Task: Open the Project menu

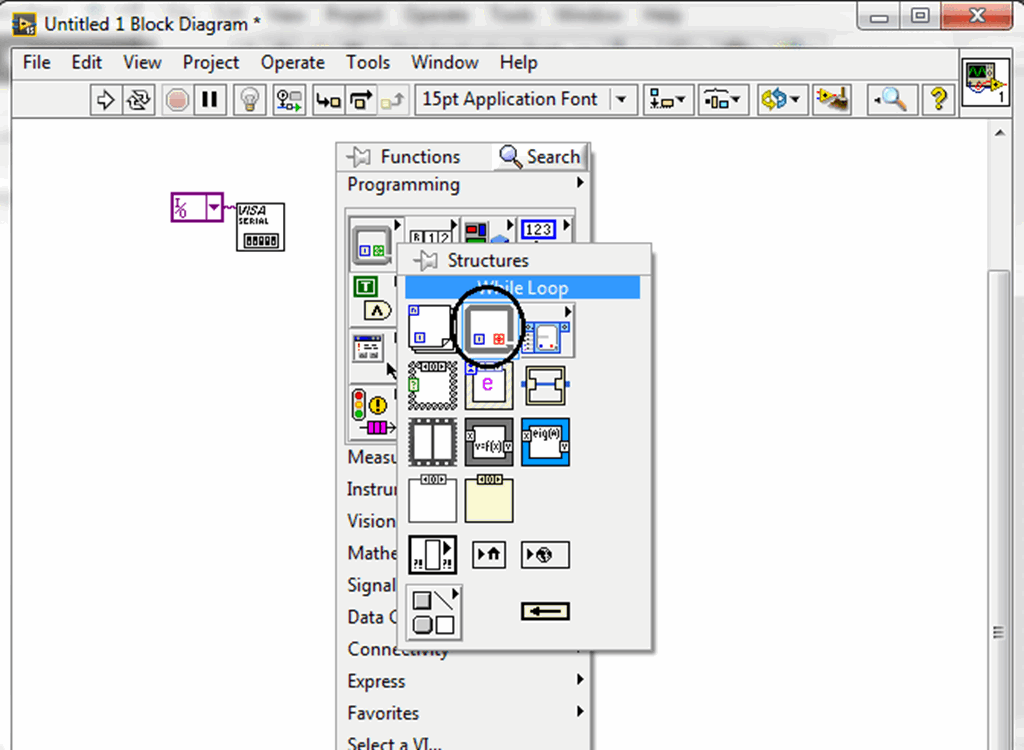Action: click(x=210, y=62)
